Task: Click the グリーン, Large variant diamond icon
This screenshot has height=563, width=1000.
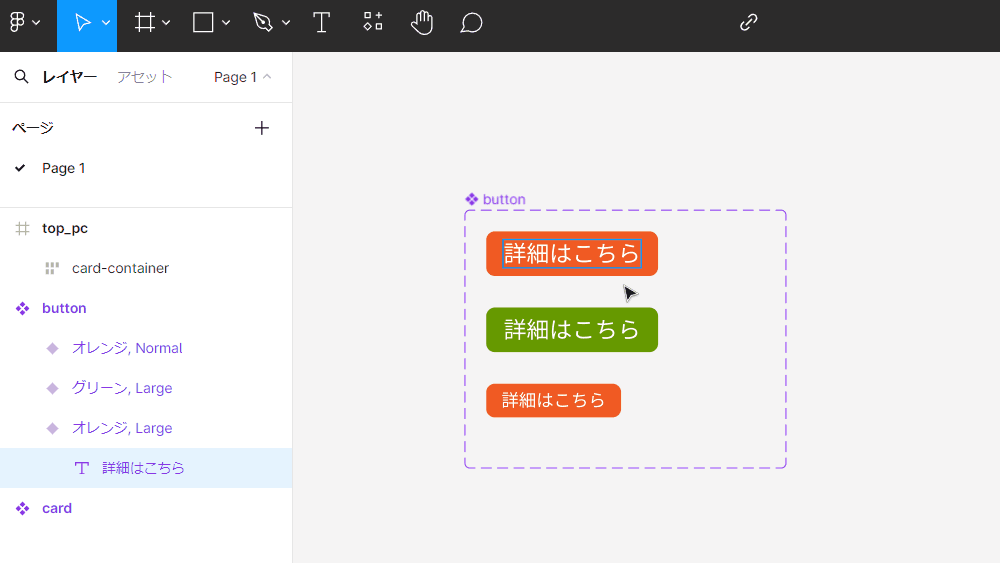Action: [52, 388]
